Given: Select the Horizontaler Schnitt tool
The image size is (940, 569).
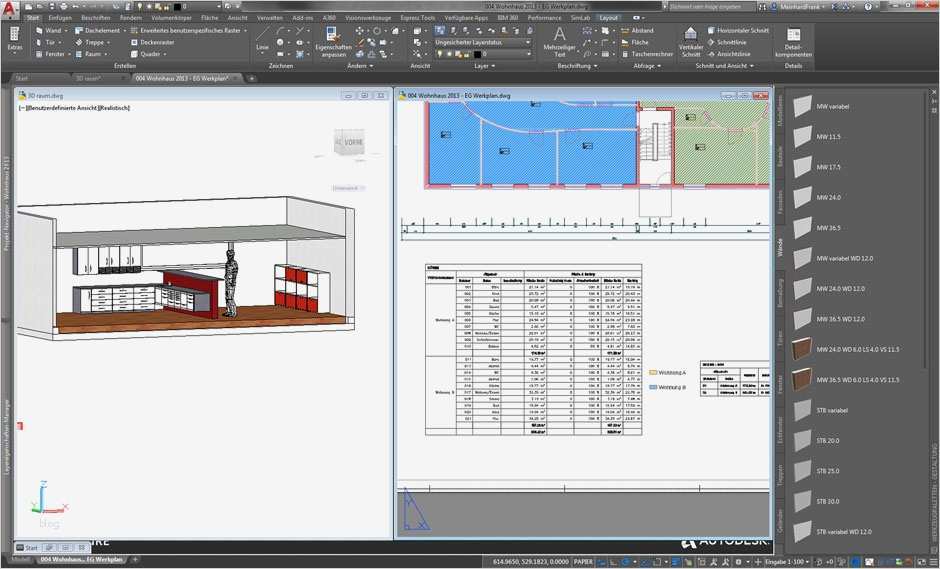Looking at the screenshot, I should pos(738,30).
